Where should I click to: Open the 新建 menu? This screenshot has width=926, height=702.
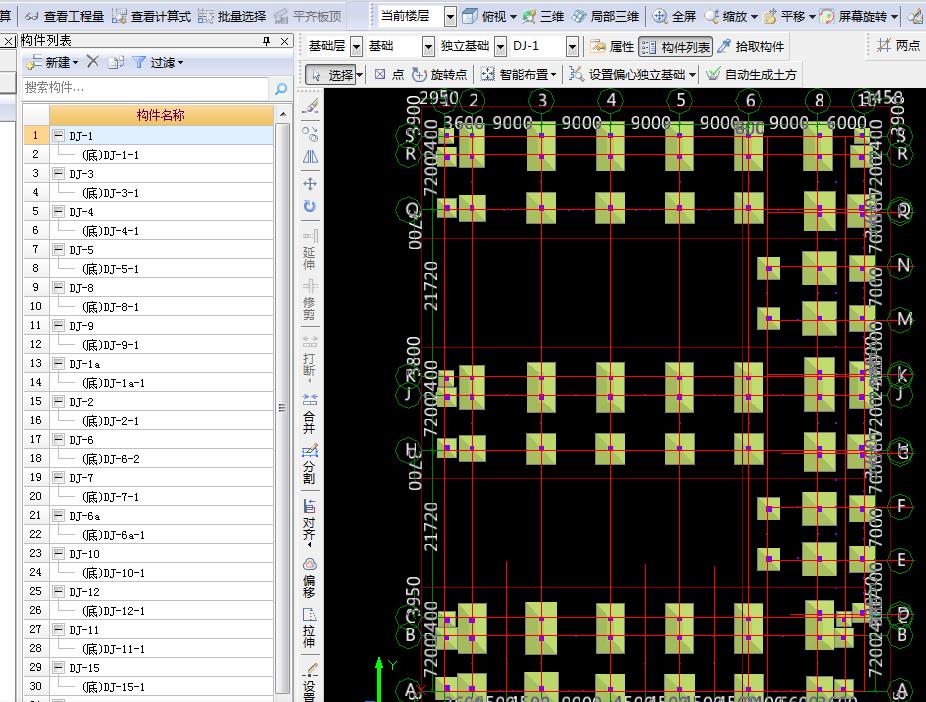[52, 62]
